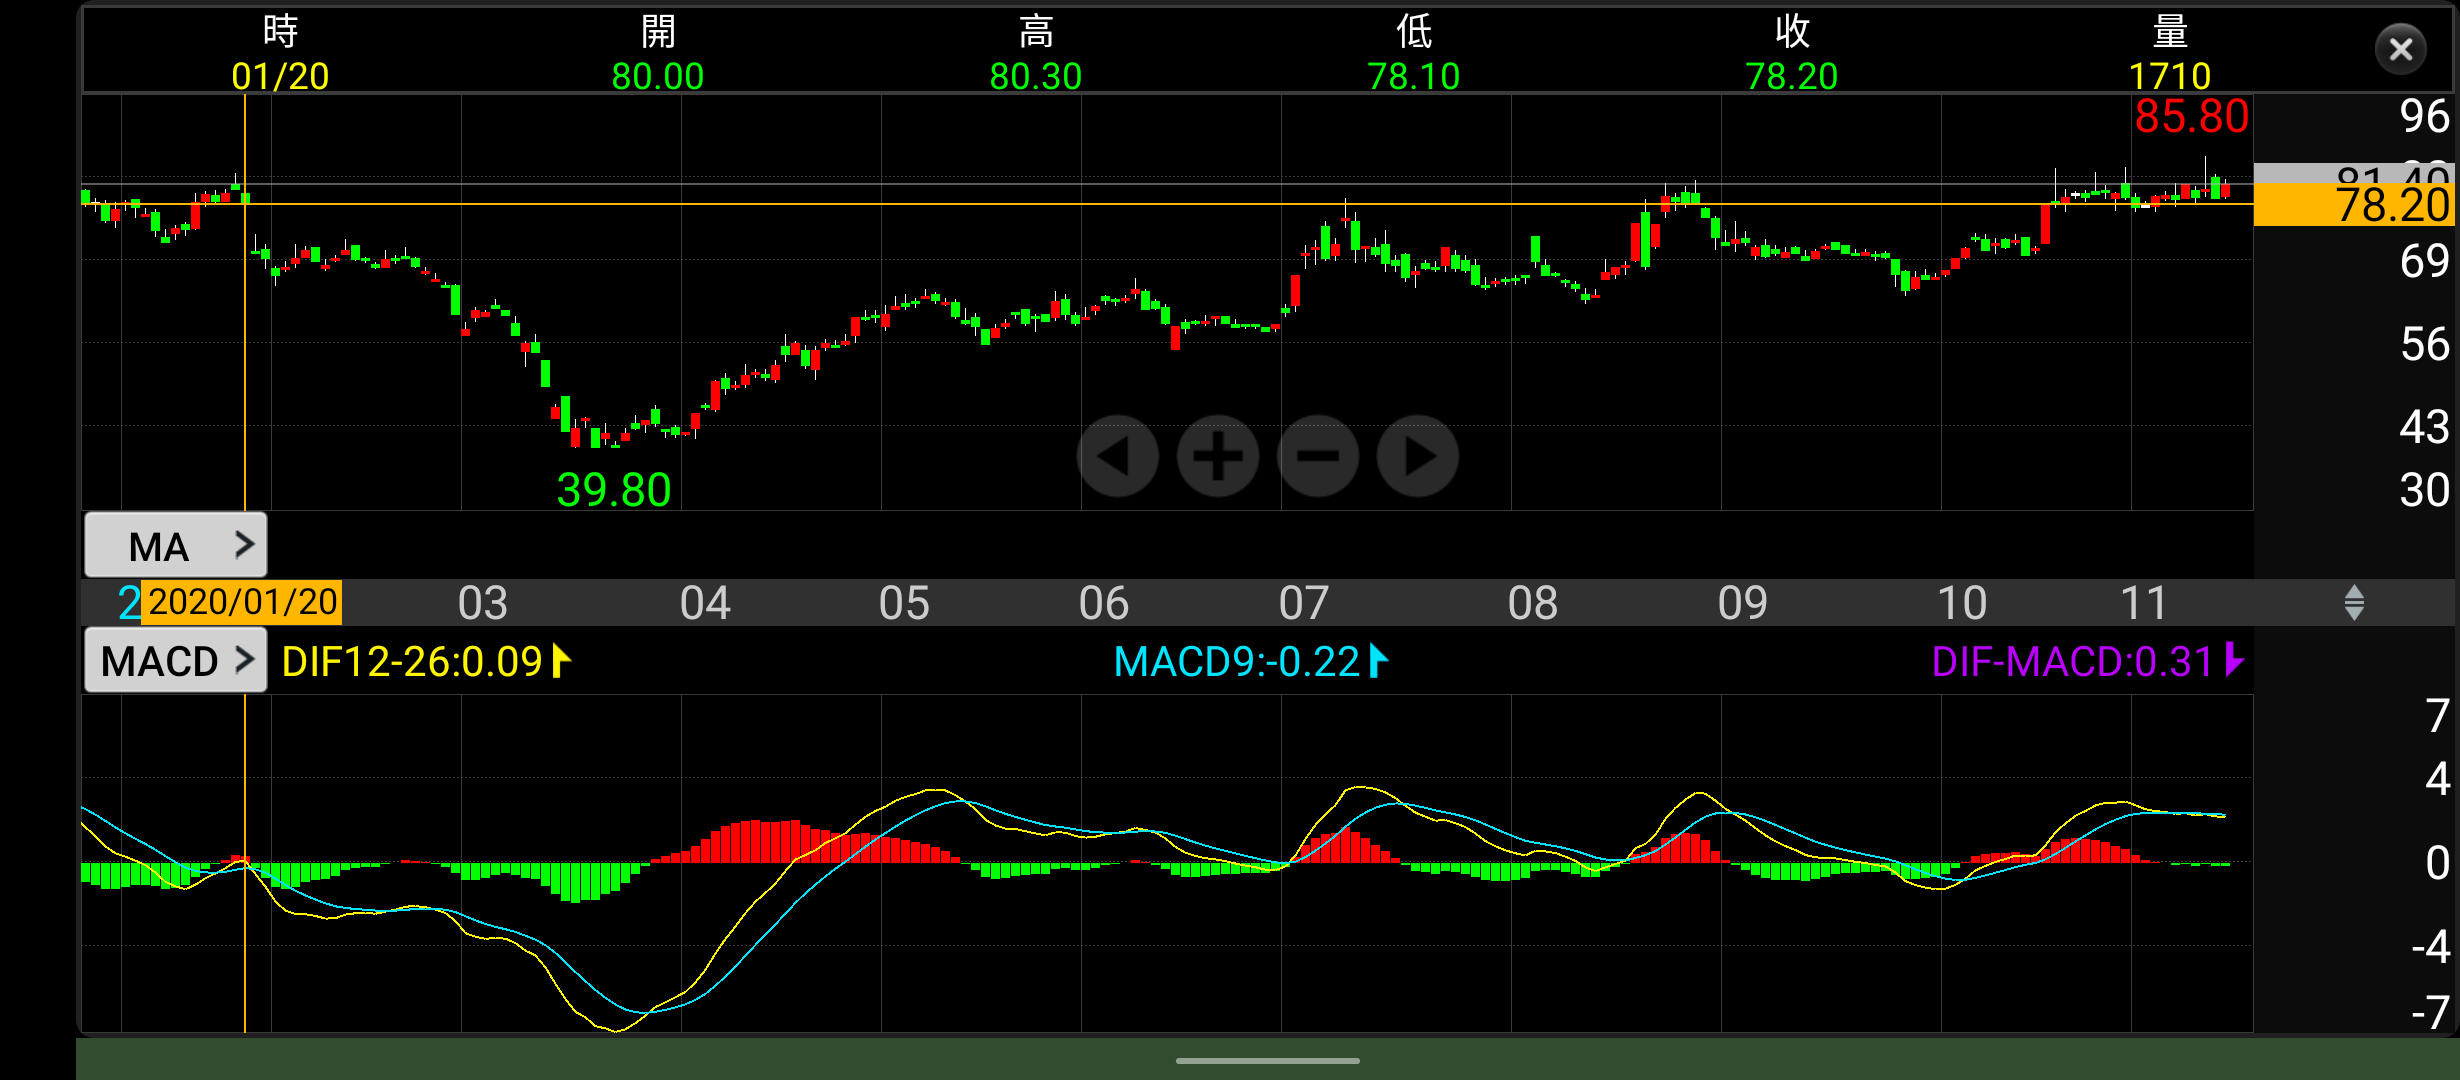2460x1080 pixels.
Task: Toggle the yellow DIF12-26 line flag
Action: [561, 661]
